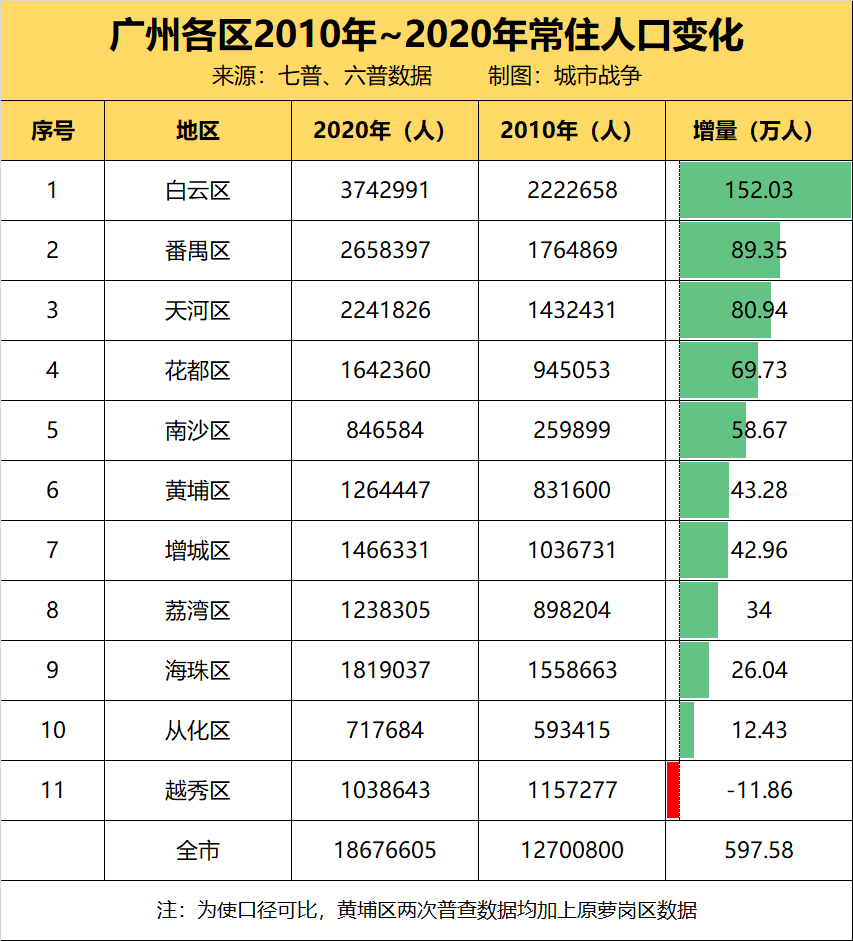Click the 2010年（人） column header
The height and width of the screenshot is (941, 853).
[x=572, y=130]
